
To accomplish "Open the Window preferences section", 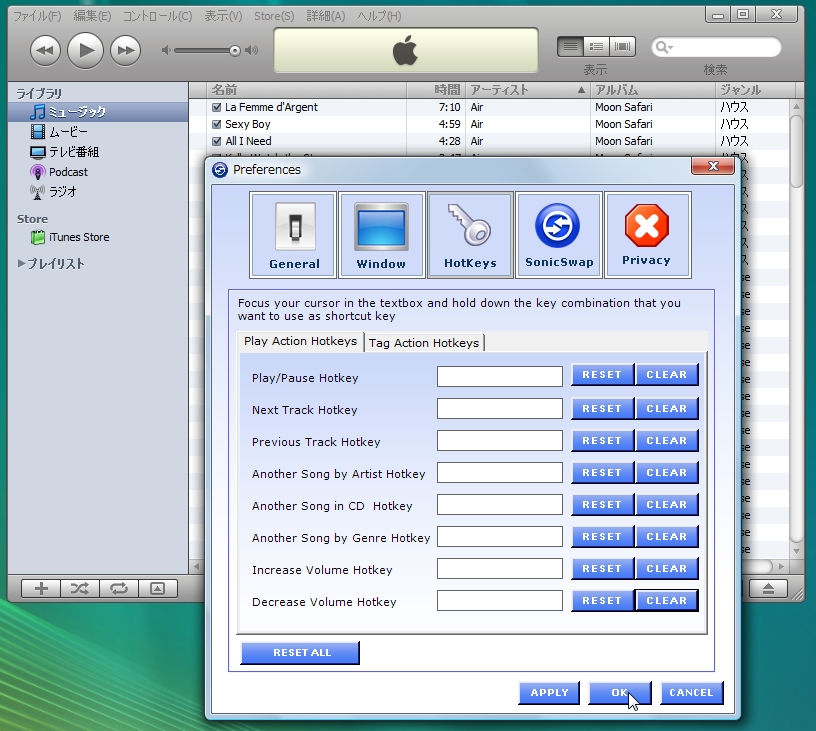I will tap(381, 235).
